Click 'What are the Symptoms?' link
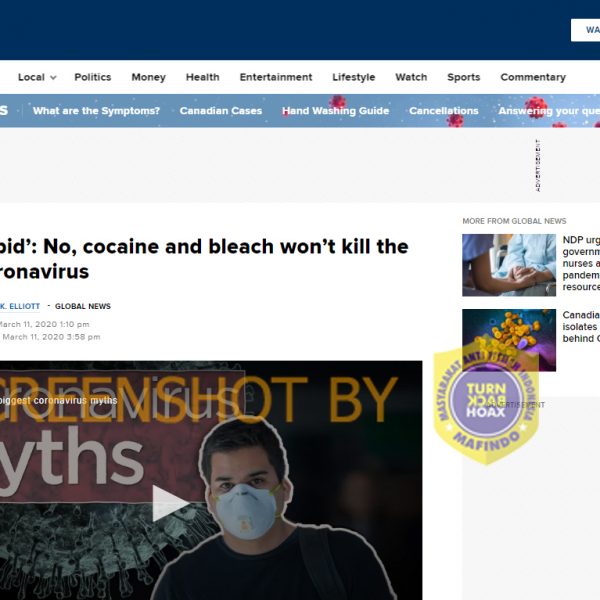Screen dimensions: 600x600 click(96, 111)
